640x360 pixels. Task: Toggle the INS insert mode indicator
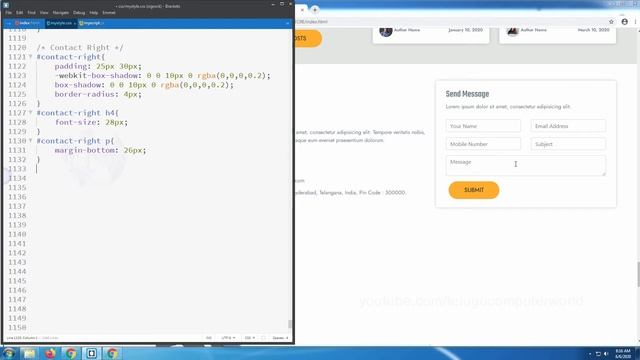209,338
